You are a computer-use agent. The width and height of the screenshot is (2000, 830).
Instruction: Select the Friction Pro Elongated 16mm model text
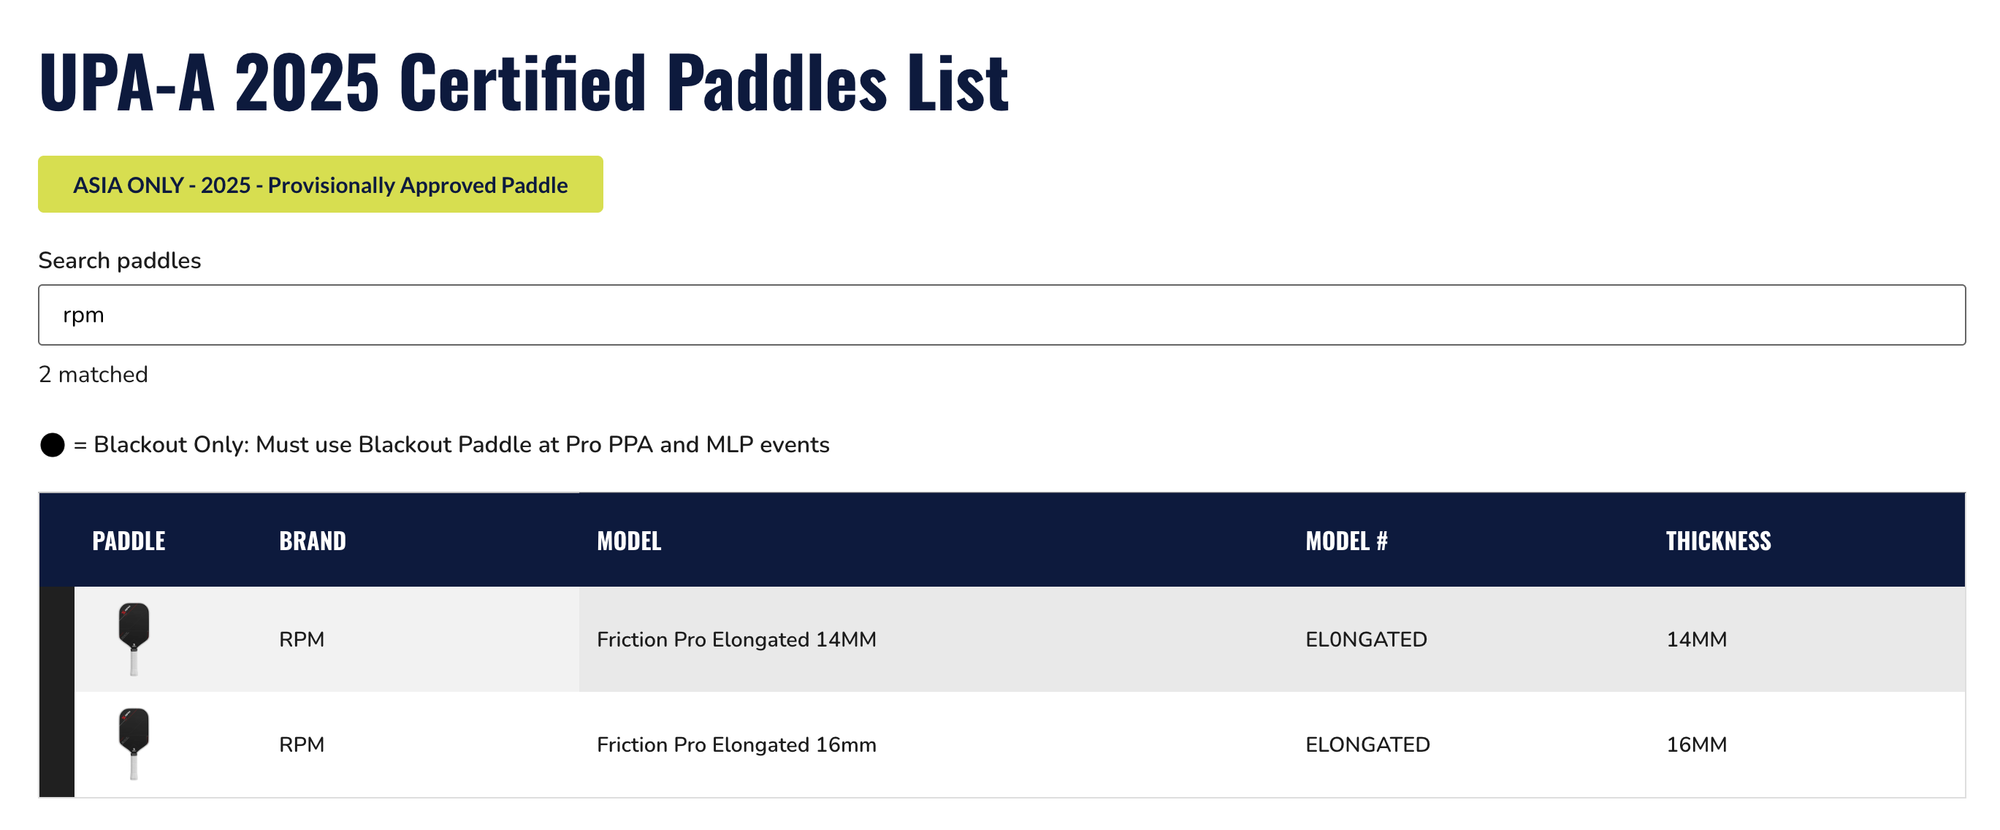736,745
